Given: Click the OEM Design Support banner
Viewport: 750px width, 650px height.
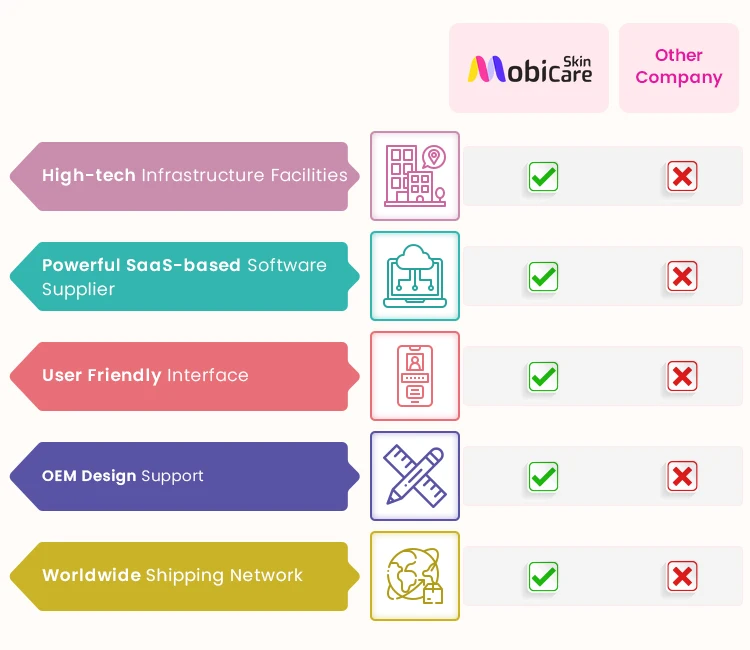Looking at the screenshot, I should (185, 476).
